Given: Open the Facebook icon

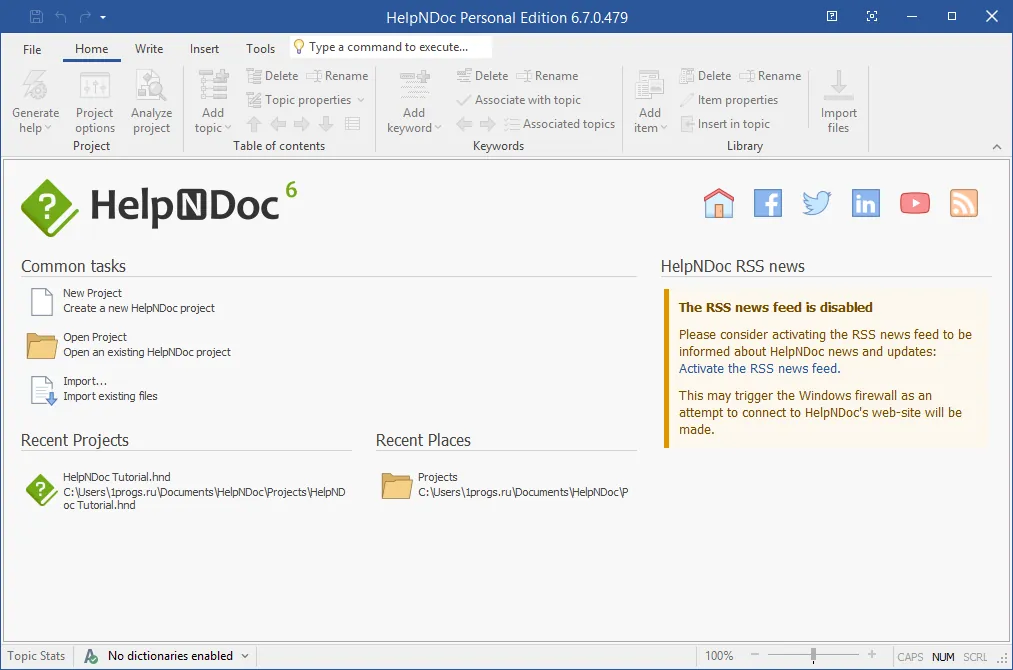Looking at the screenshot, I should click(x=768, y=204).
